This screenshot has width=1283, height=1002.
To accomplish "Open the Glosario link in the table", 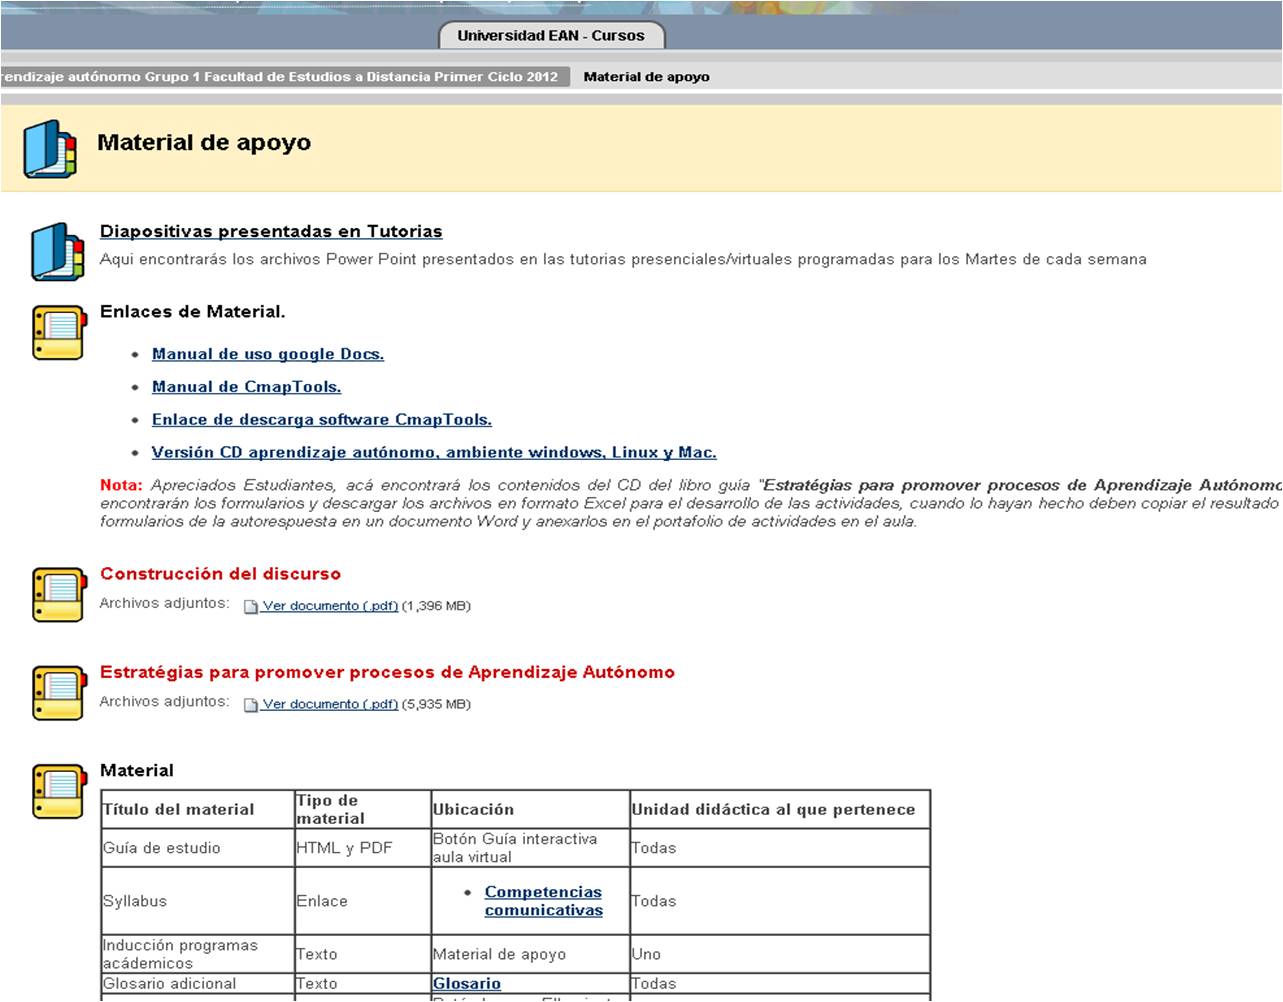I will pos(466,984).
